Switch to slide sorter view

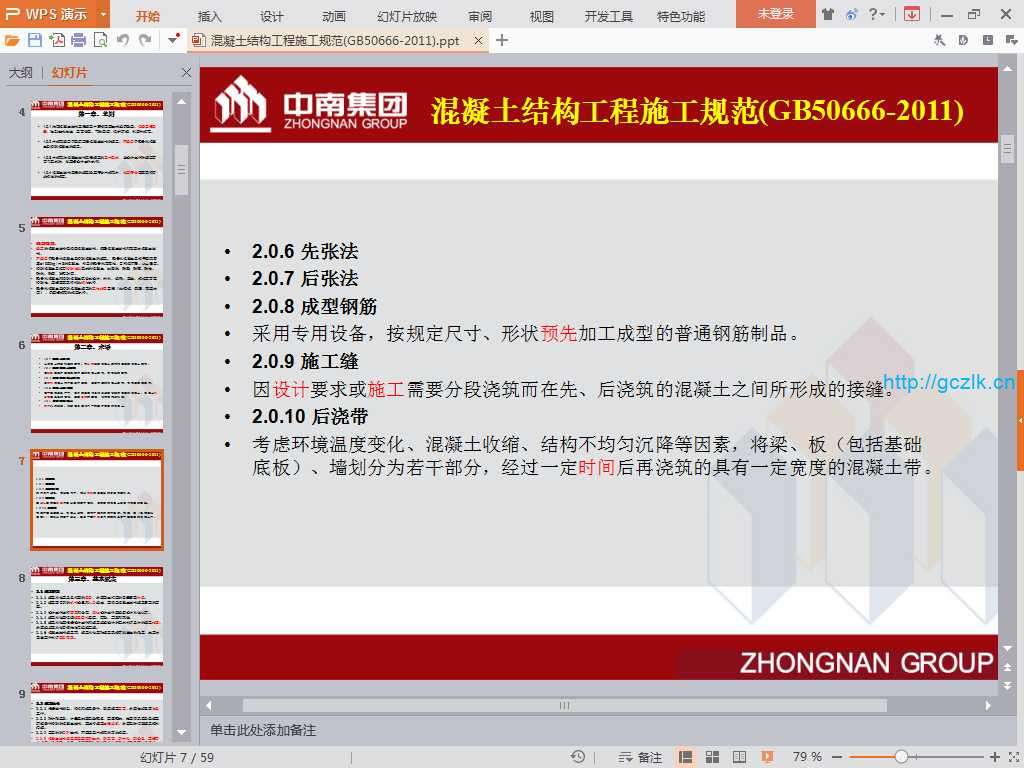coord(713,757)
